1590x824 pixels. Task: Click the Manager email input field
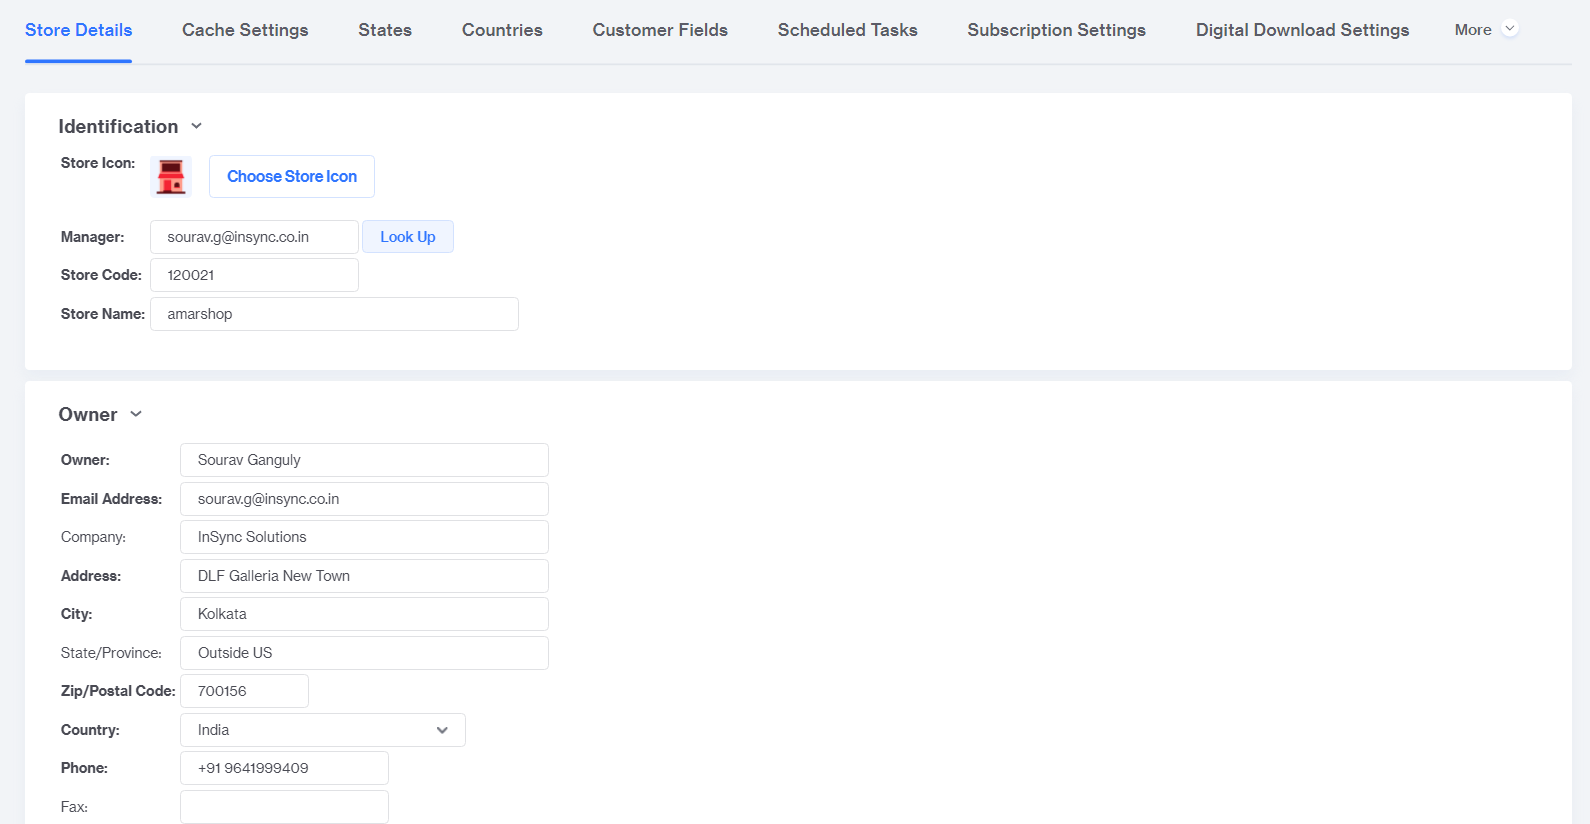tap(254, 237)
